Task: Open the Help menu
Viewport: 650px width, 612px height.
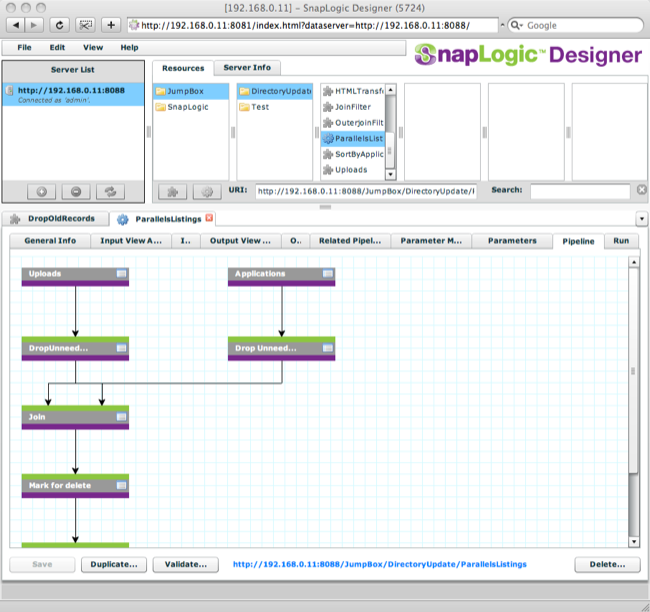Action: pyautogui.click(x=129, y=48)
